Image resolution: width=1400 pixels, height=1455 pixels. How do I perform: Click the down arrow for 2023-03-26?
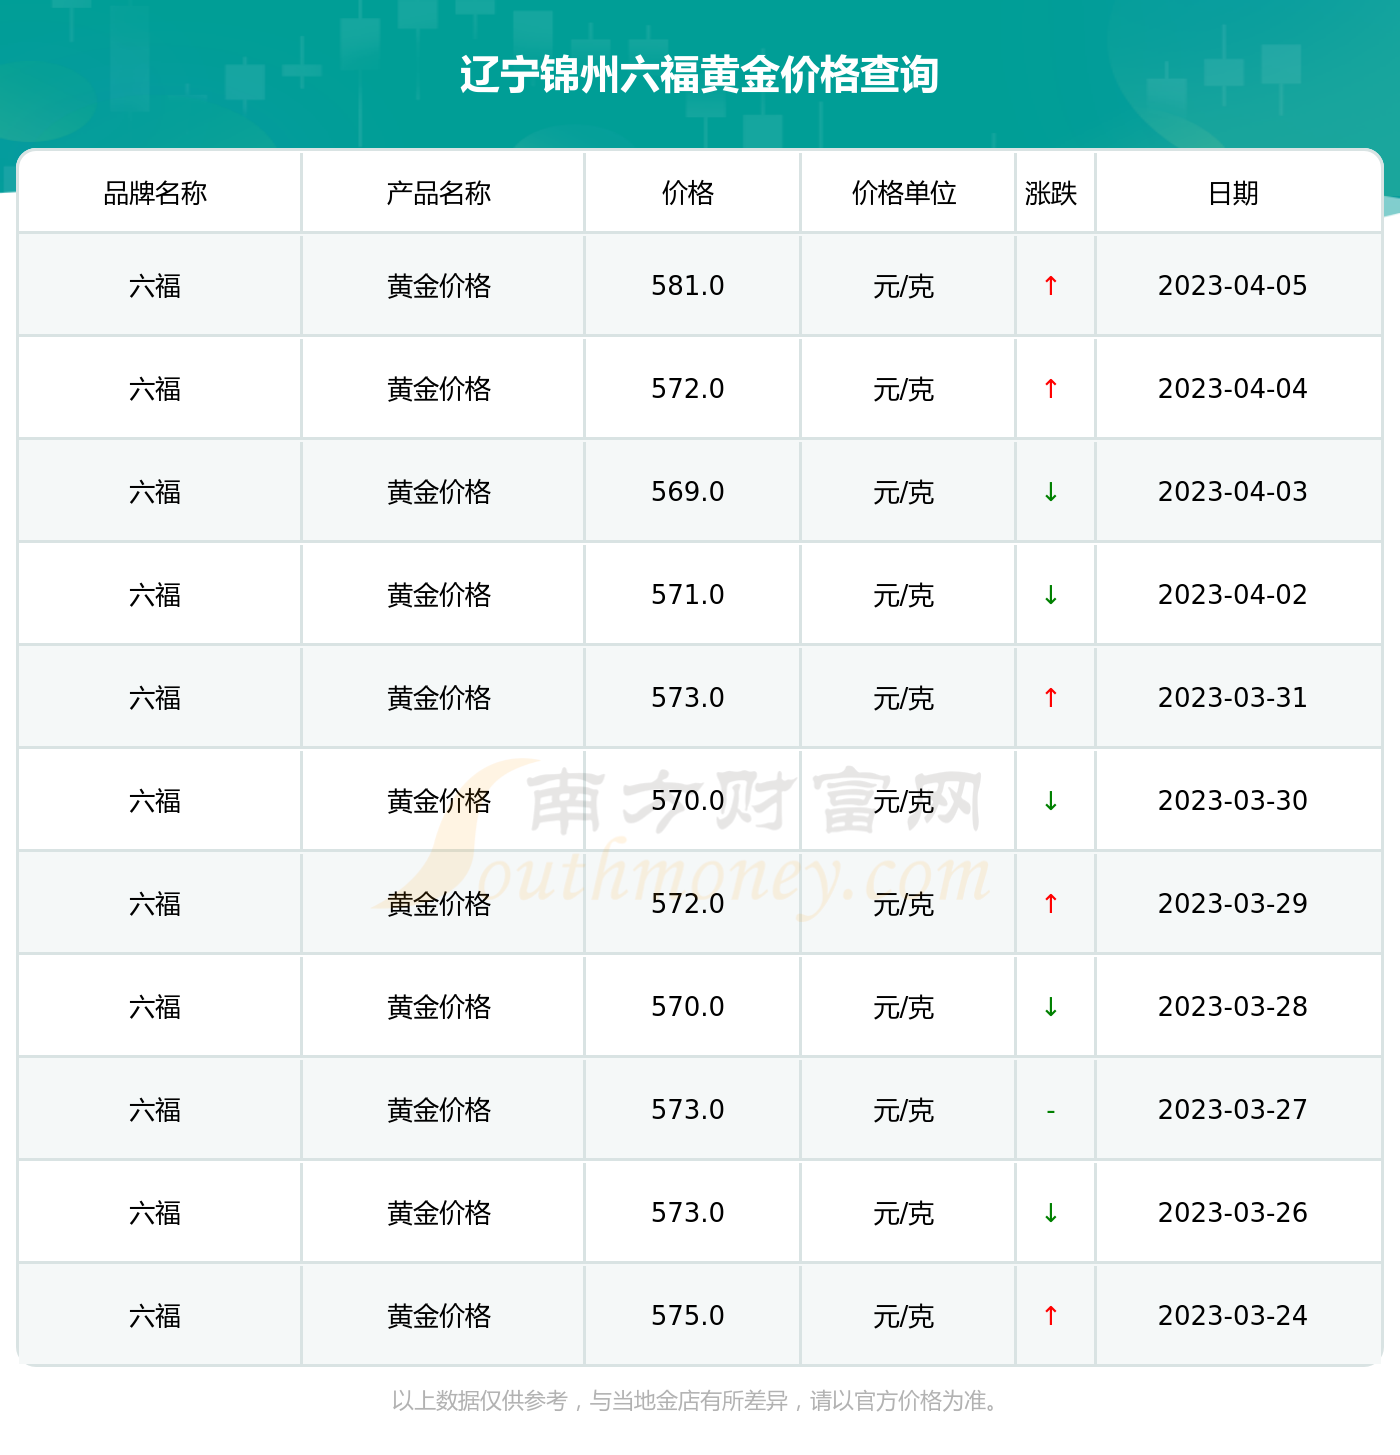click(x=1051, y=1213)
